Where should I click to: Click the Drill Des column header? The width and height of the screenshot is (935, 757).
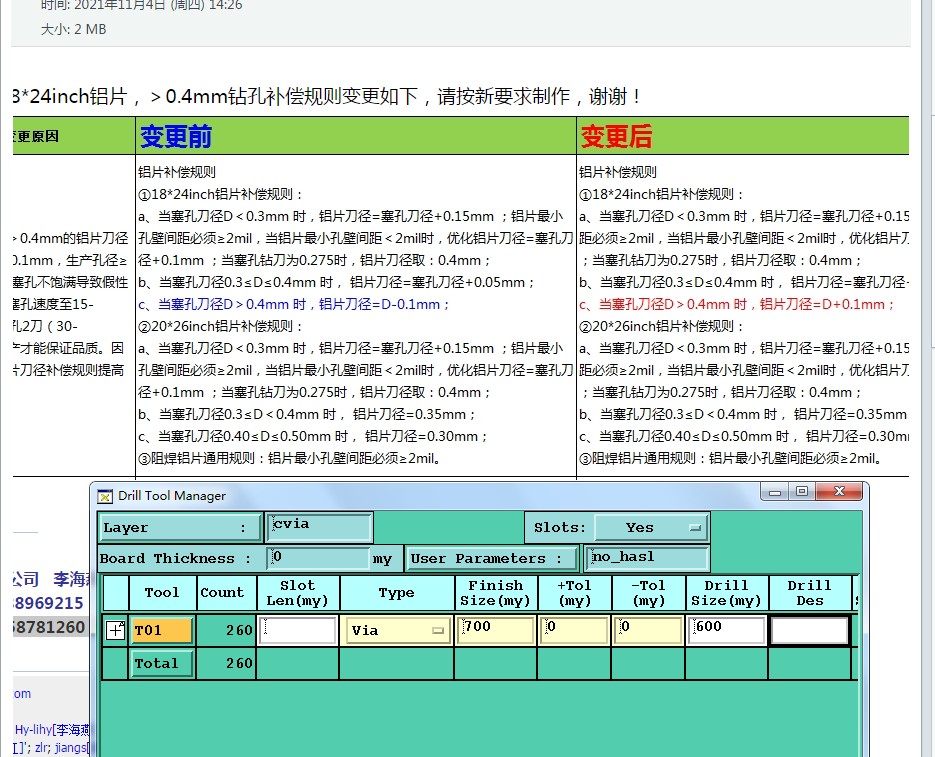pyautogui.click(x=810, y=593)
